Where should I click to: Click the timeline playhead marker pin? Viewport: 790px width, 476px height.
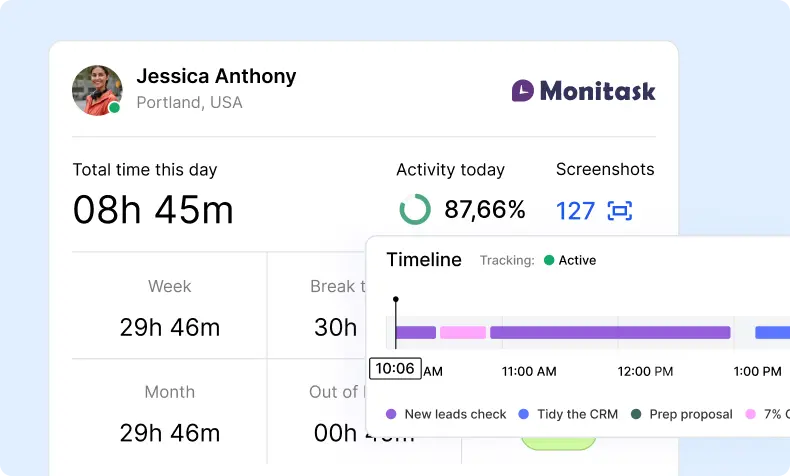point(396,299)
